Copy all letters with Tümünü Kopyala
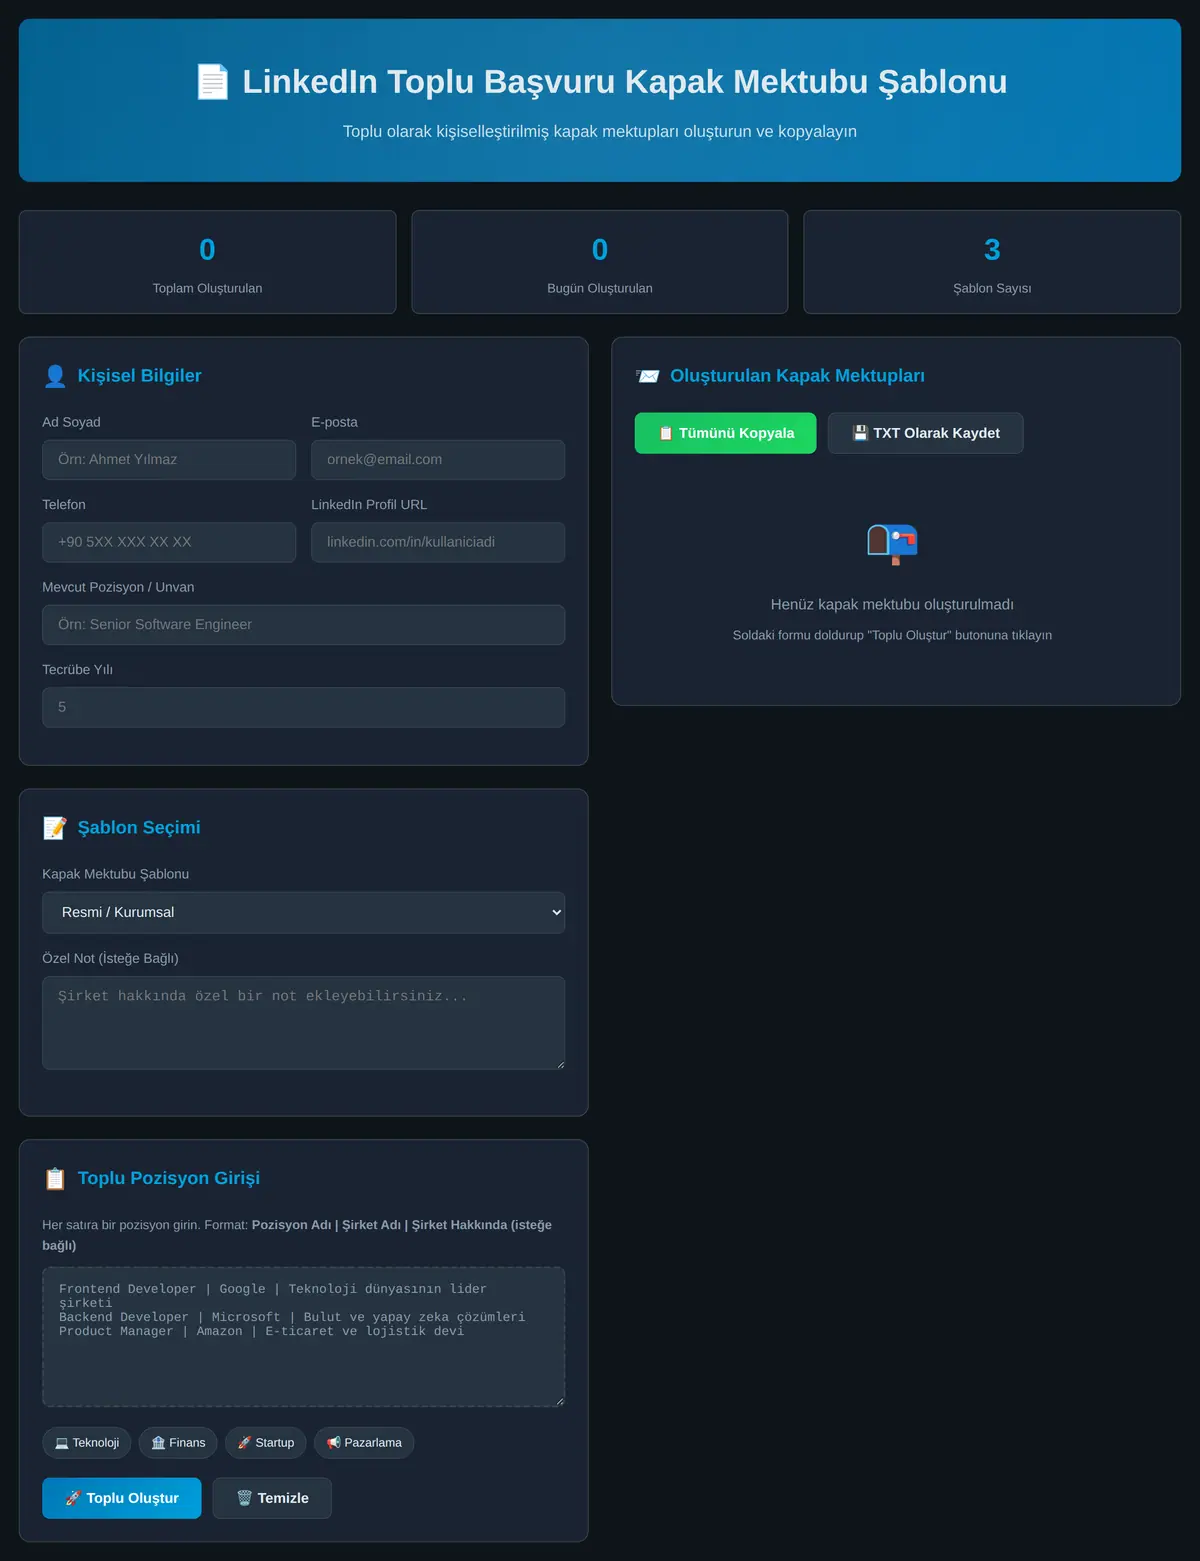 (x=725, y=433)
